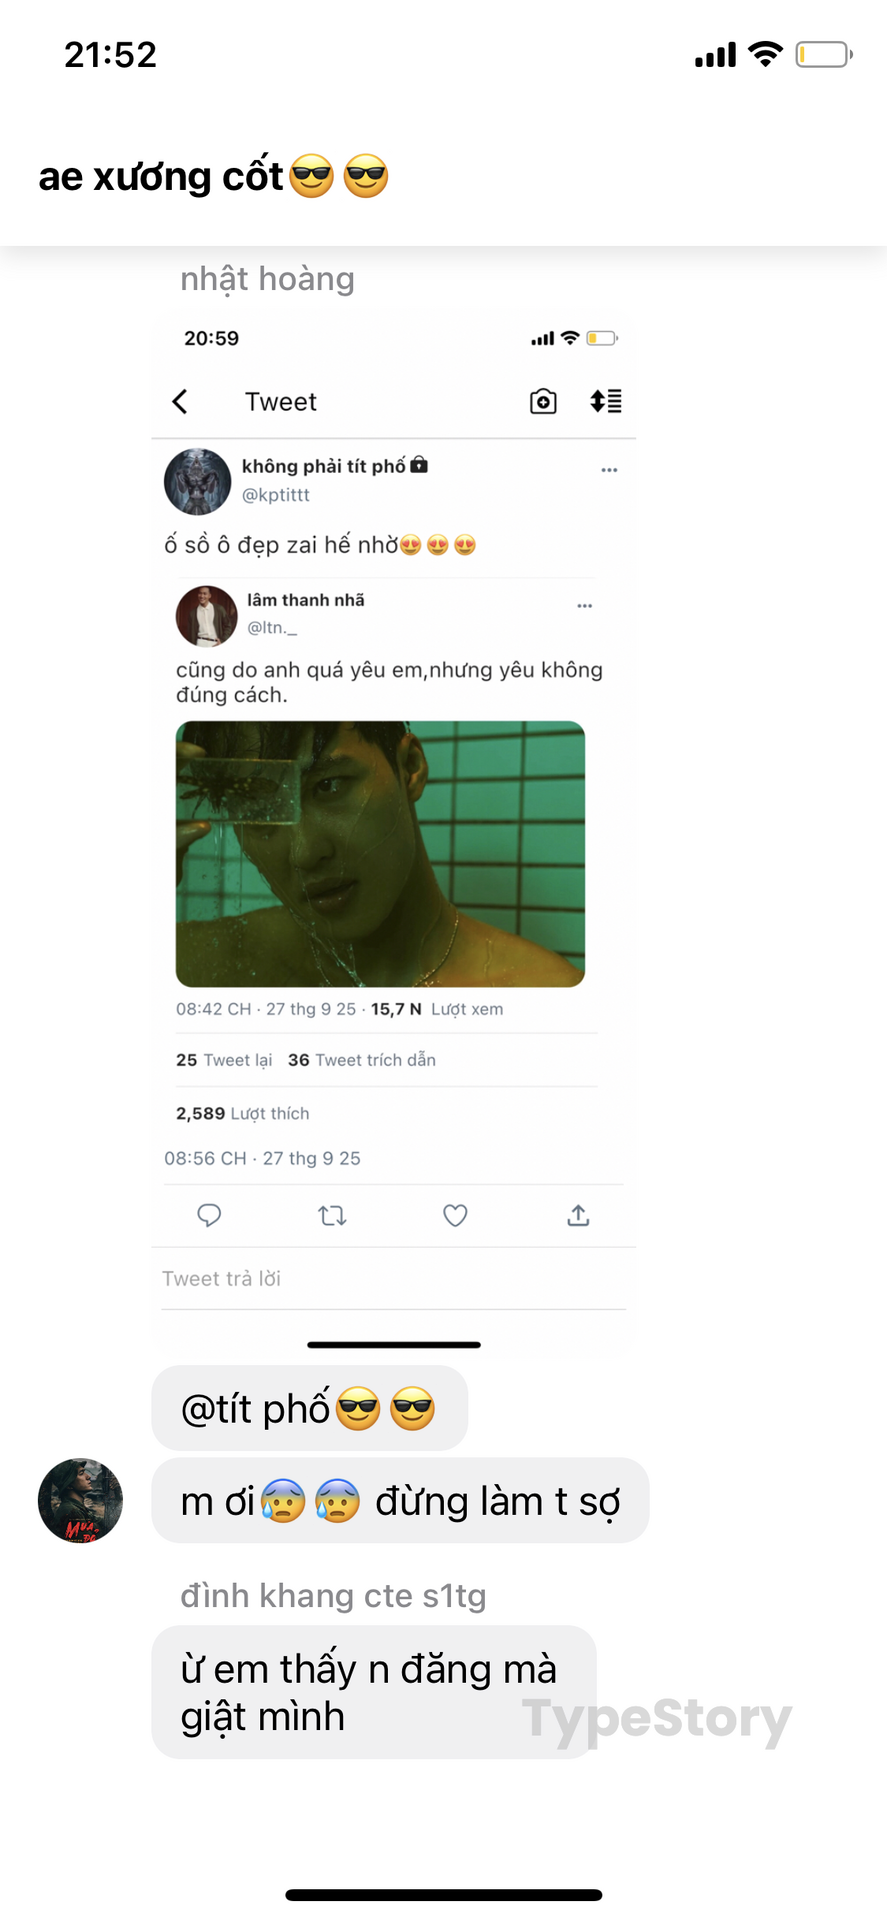This screenshot has width=887, height=1920.
Task: Like the tweet with the heart icon
Action: coord(455,1216)
